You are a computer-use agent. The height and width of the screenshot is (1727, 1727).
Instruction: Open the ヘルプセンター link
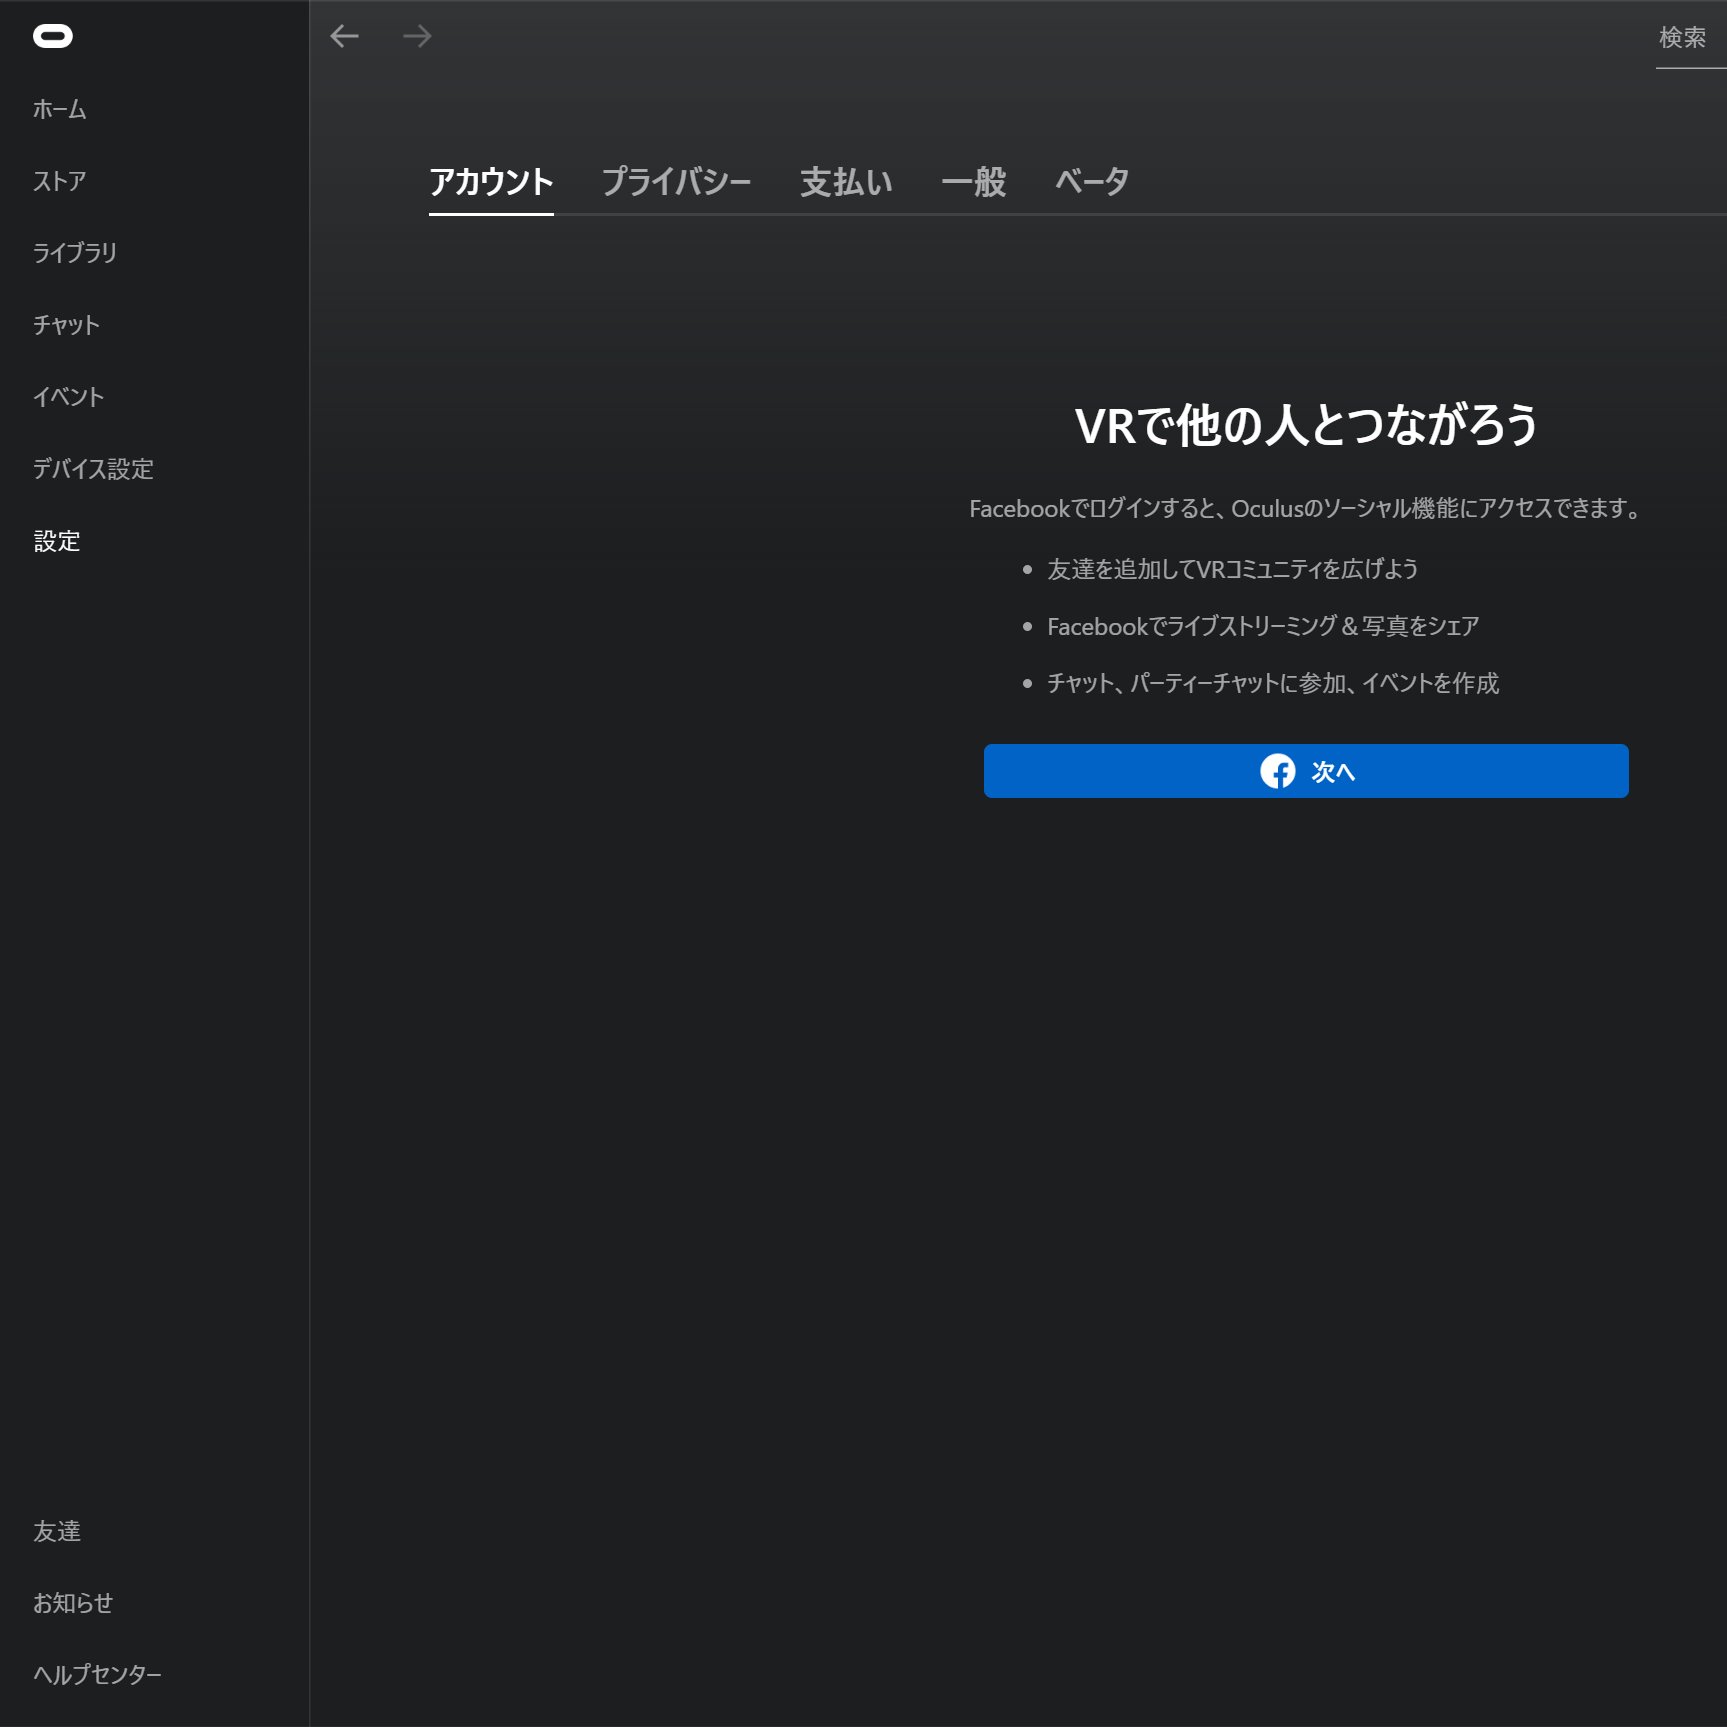pos(96,1674)
